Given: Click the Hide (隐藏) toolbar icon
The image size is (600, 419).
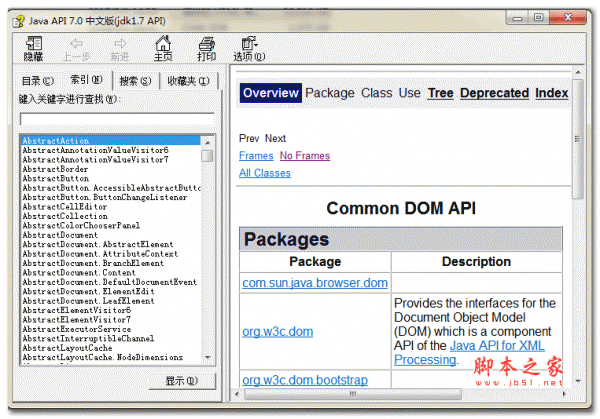Looking at the screenshot, I should pos(34,48).
